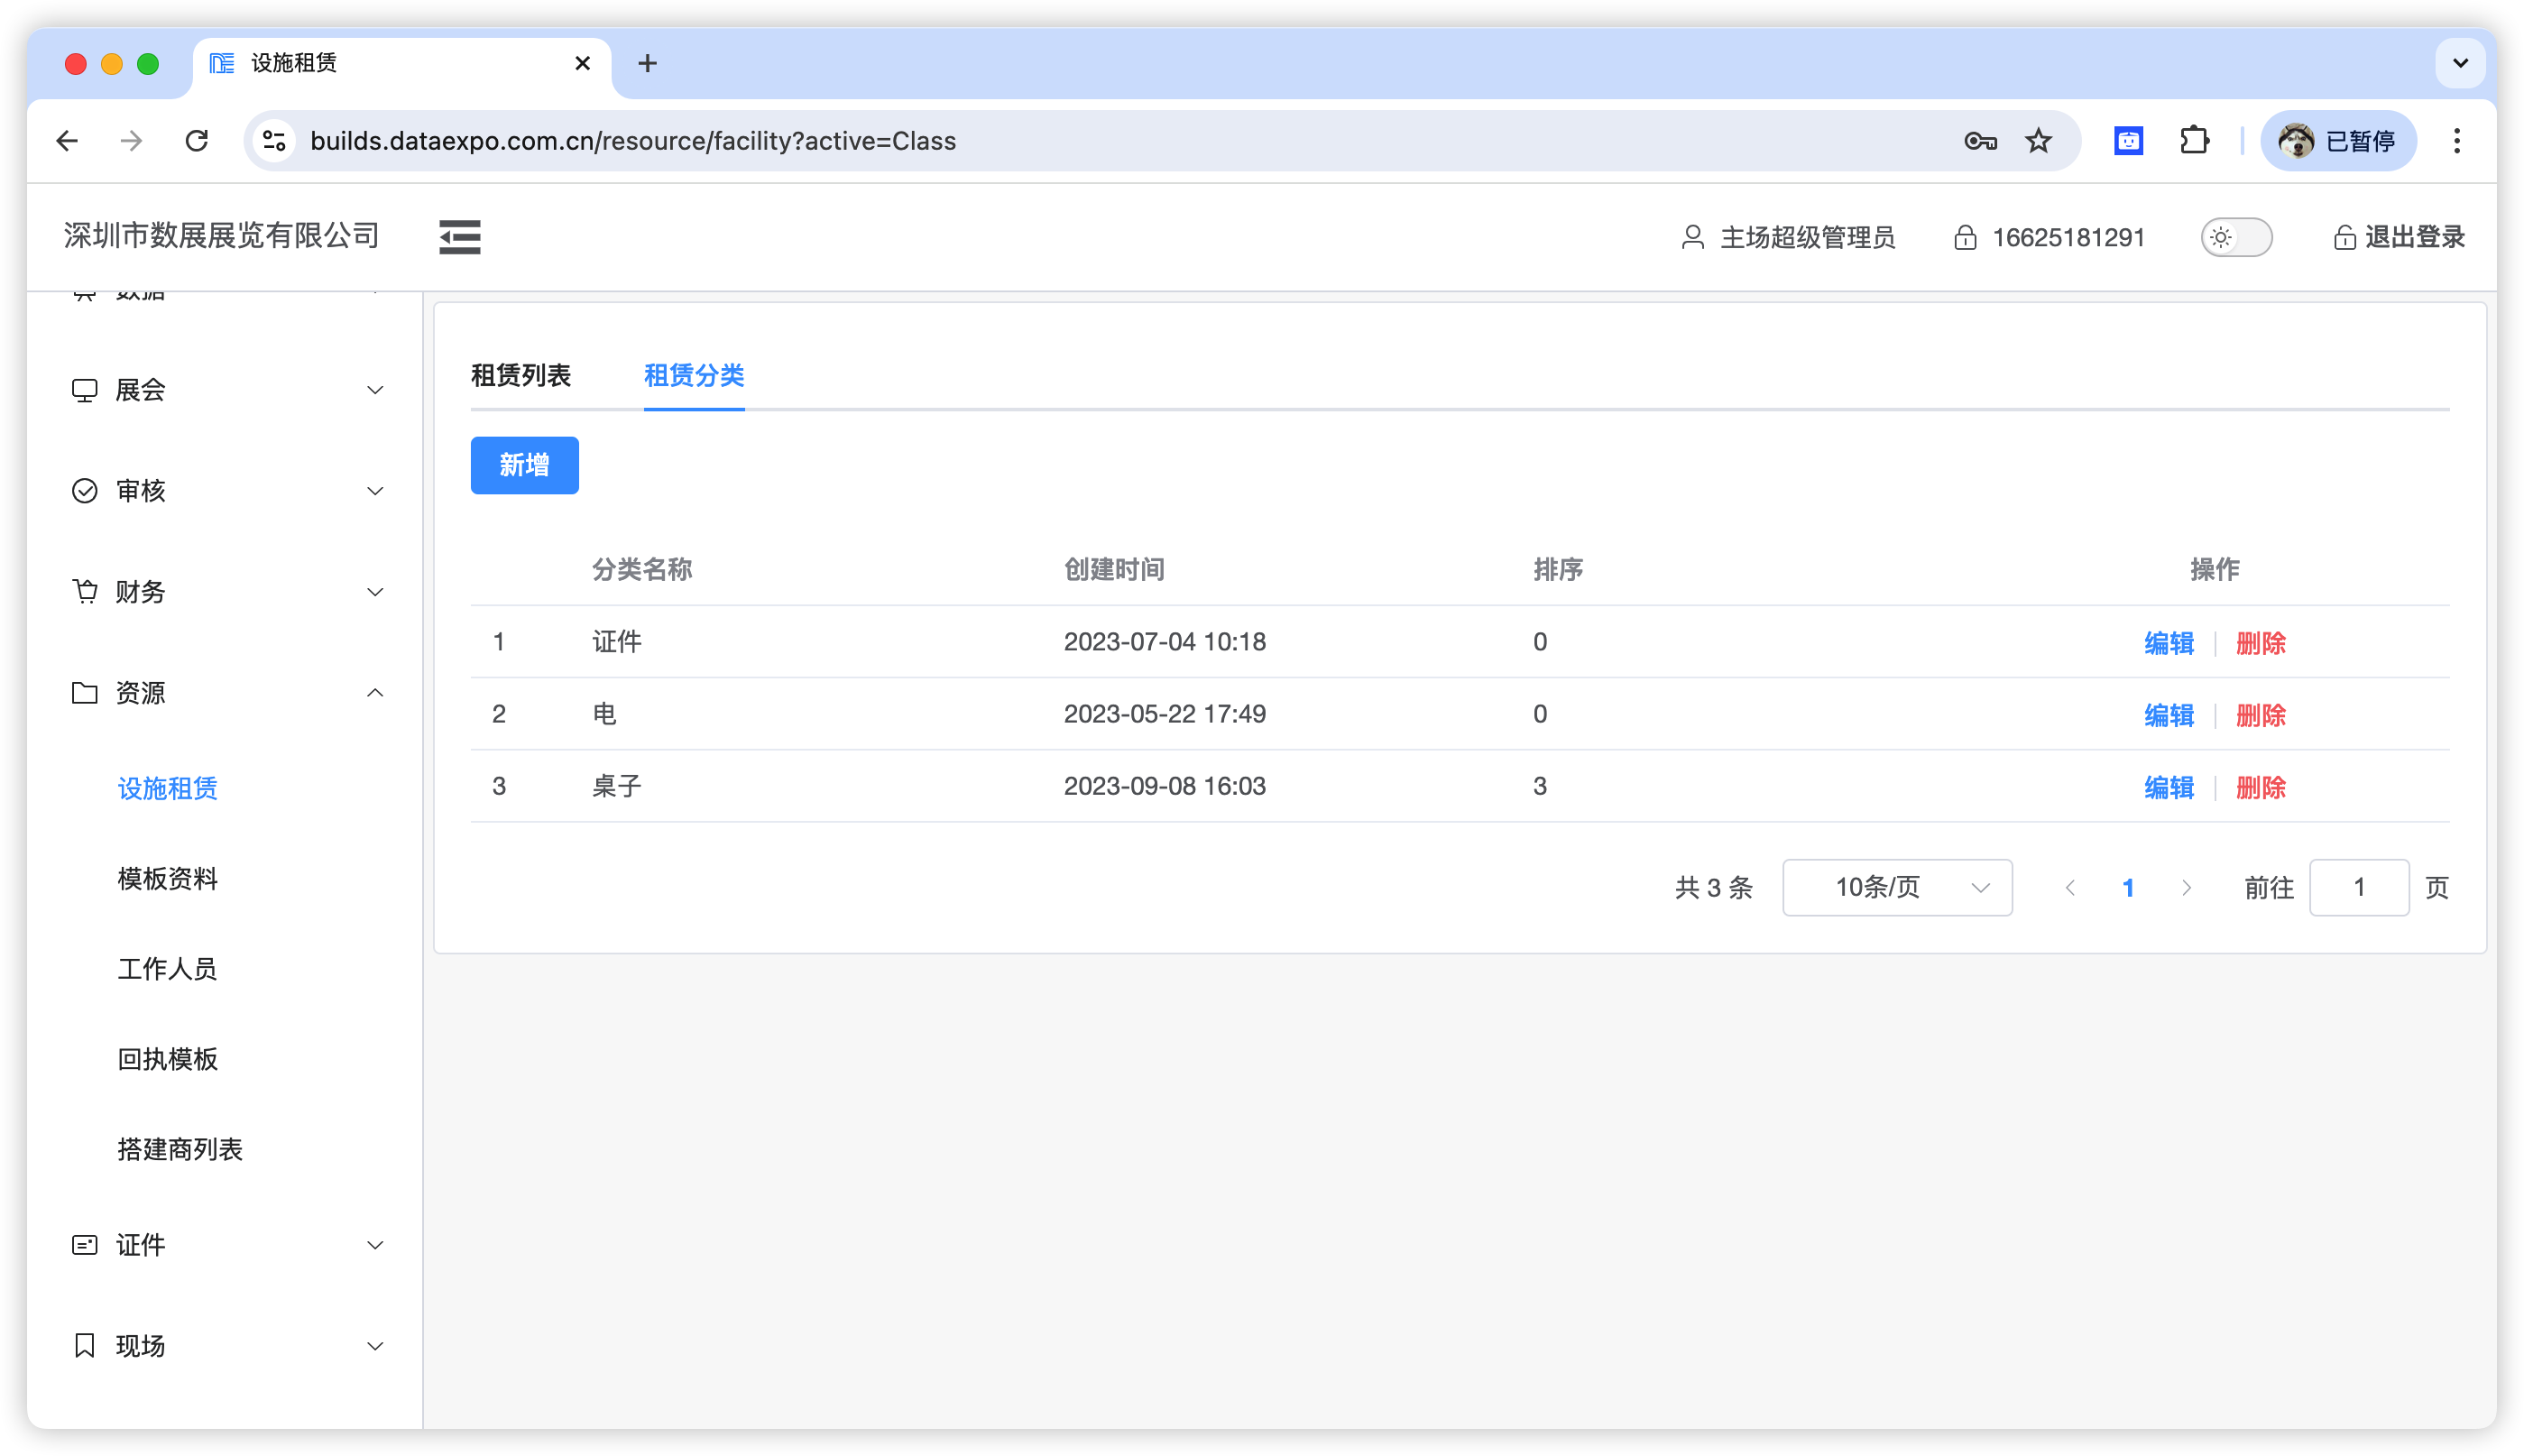View site information icon in address bar

(274, 141)
